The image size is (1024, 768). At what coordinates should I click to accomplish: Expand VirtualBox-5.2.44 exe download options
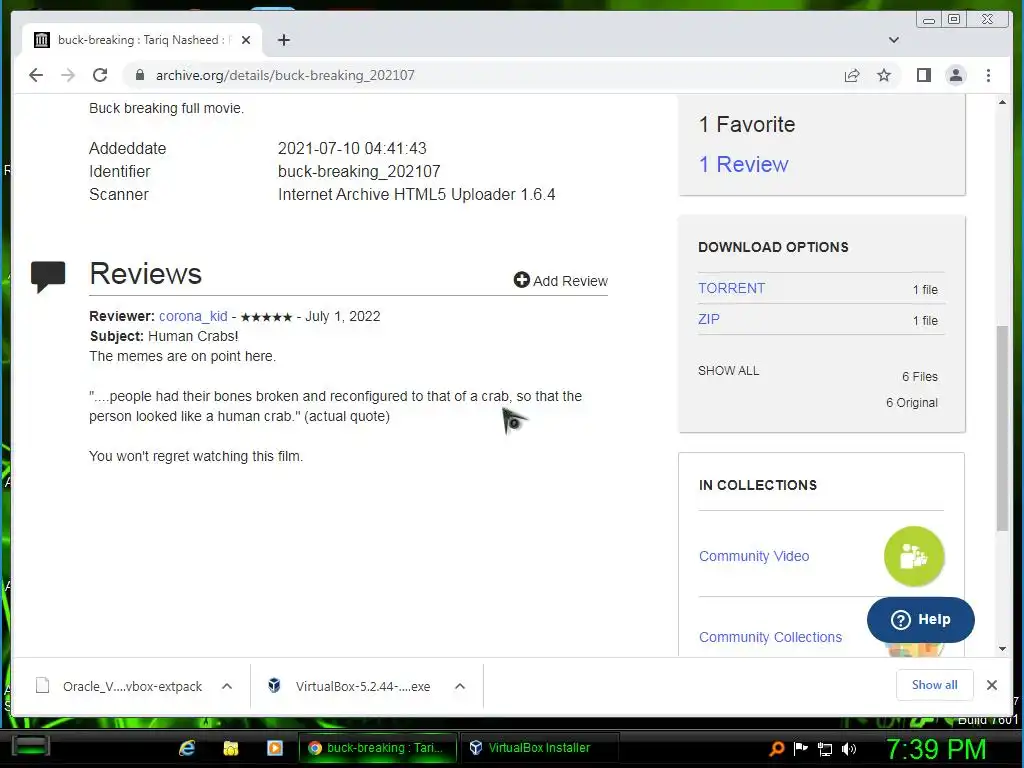click(460, 686)
